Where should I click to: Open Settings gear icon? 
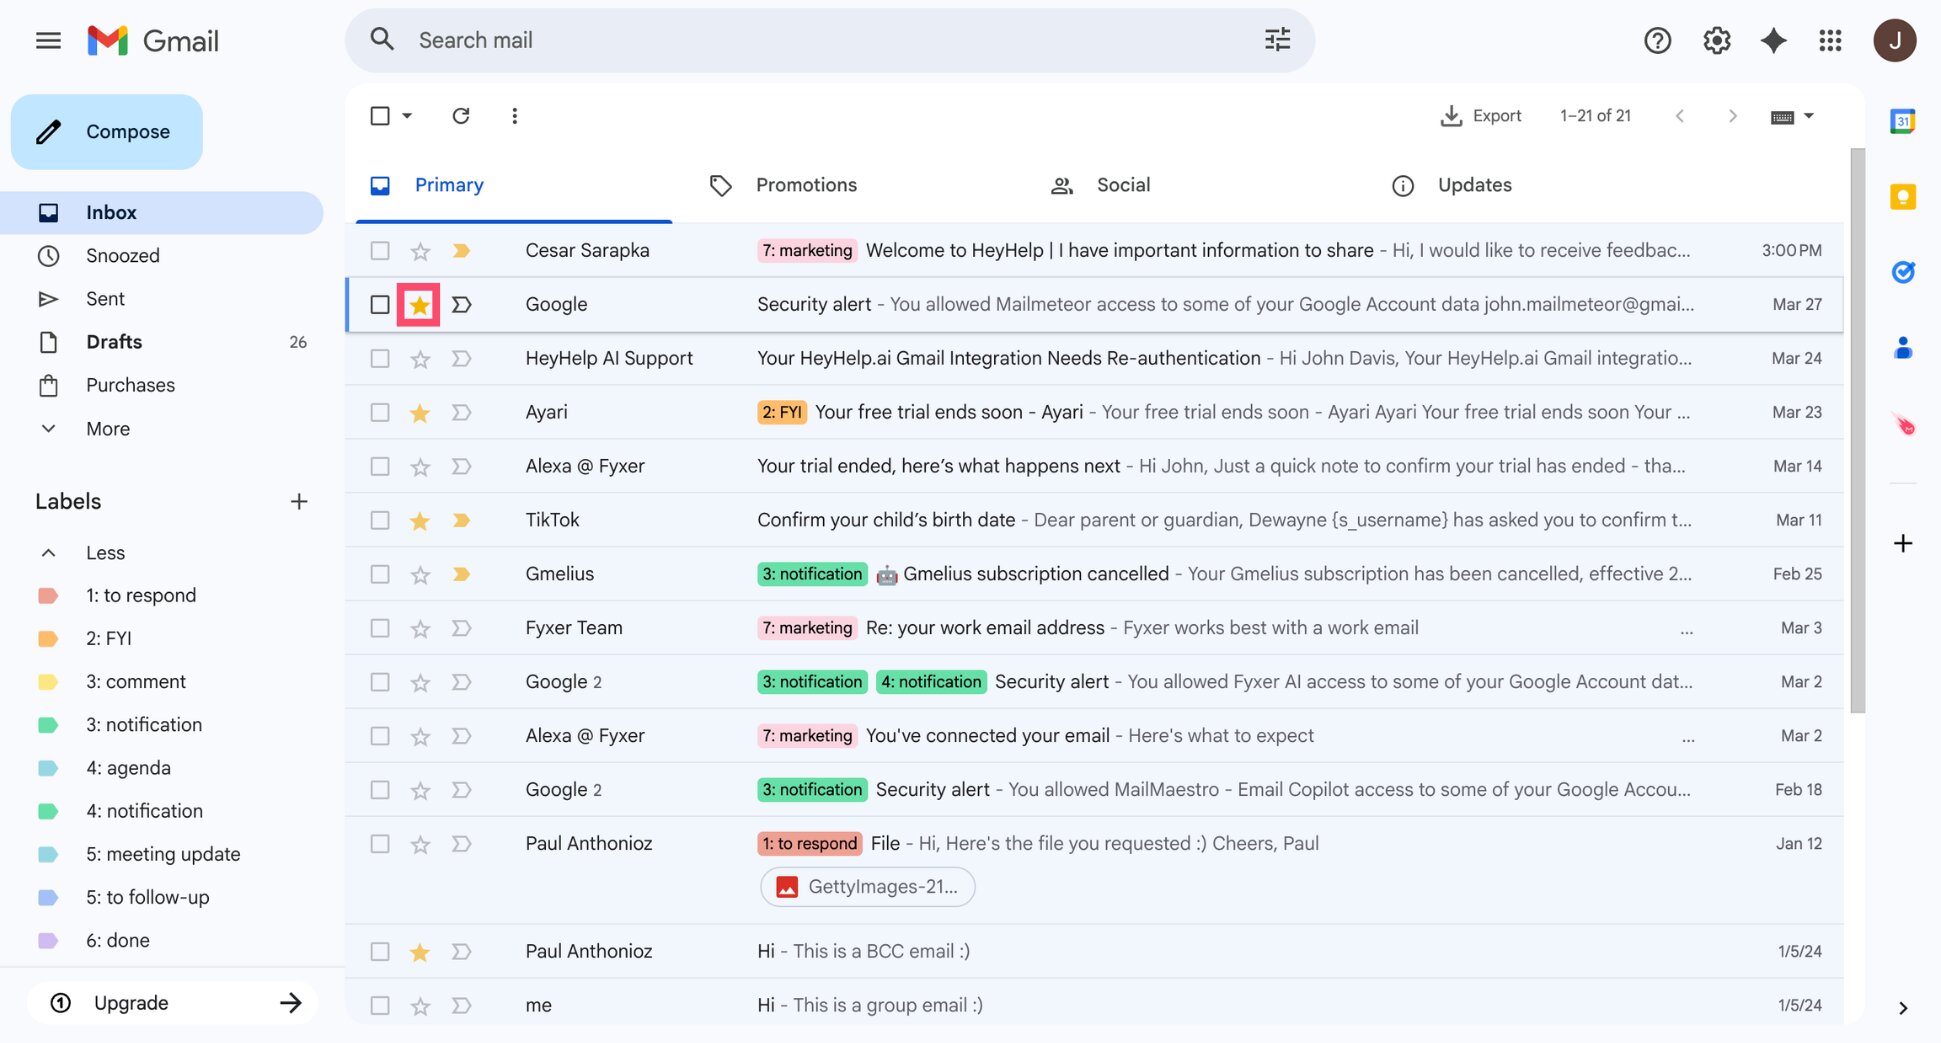tap(1716, 41)
